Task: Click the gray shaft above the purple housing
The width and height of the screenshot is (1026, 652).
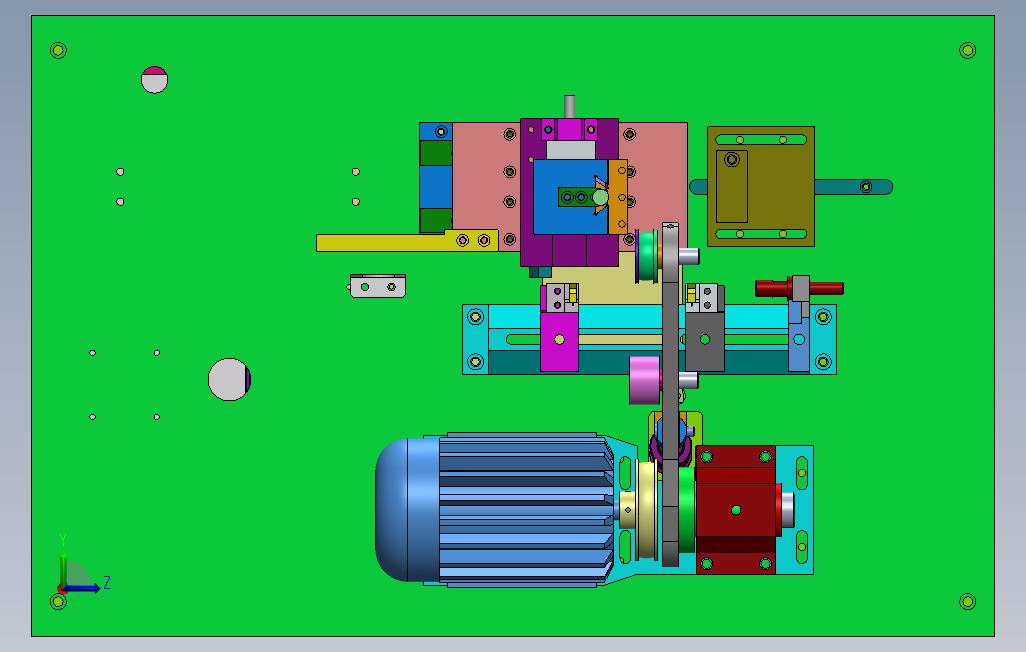Action: (569, 107)
